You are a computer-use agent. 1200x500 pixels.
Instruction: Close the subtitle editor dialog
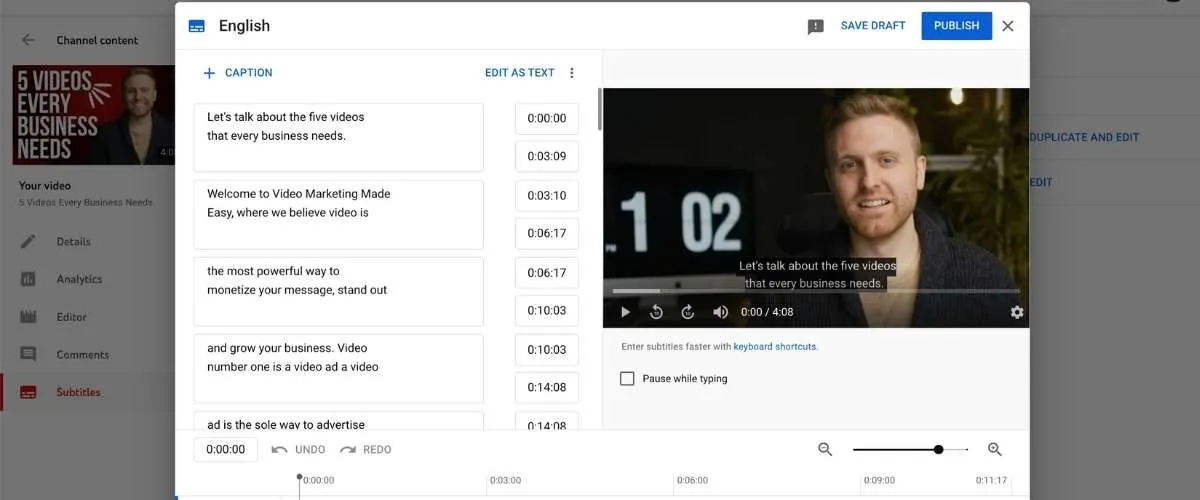pos(1008,26)
